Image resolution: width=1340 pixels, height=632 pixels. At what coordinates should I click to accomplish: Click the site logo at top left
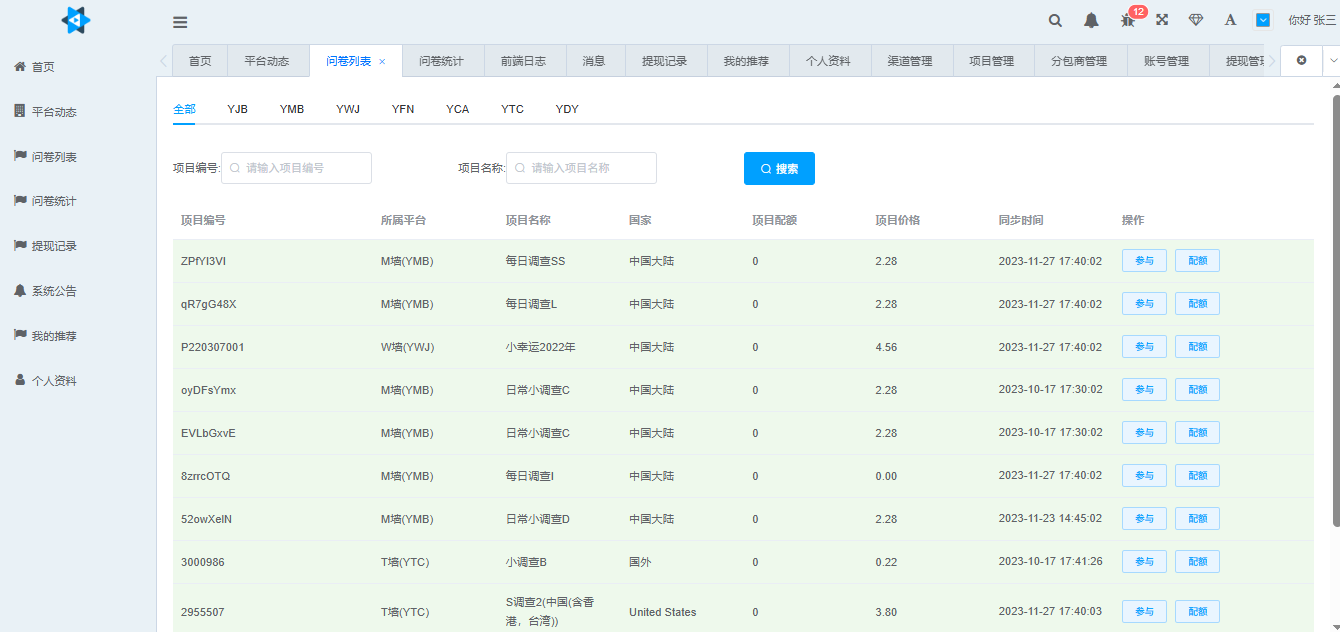[76, 20]
